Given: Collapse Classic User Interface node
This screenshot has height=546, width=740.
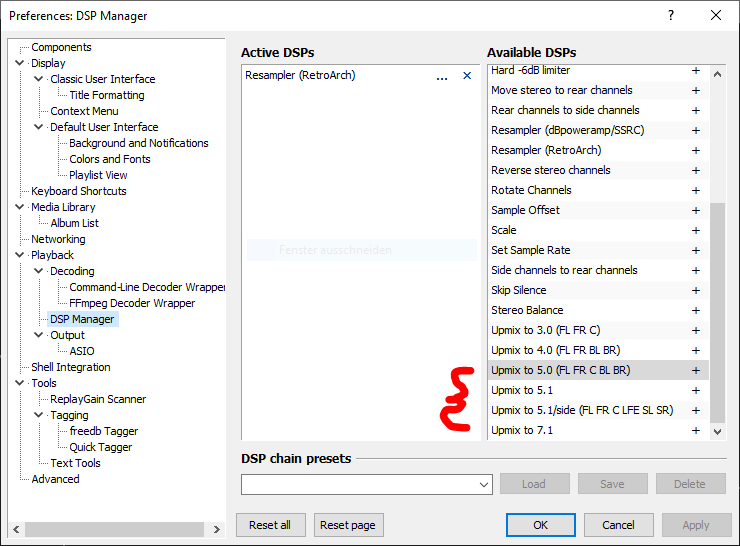Looking at the screenshot, I should click(x=39, y=79).
